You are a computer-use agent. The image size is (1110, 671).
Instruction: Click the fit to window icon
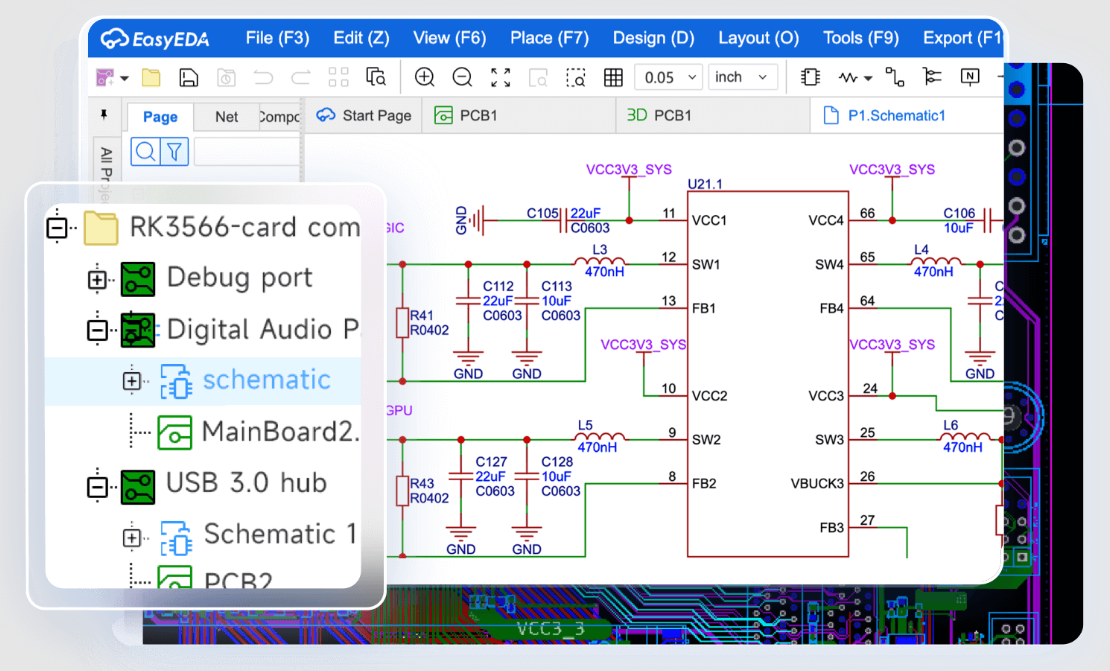click(500, 77)
